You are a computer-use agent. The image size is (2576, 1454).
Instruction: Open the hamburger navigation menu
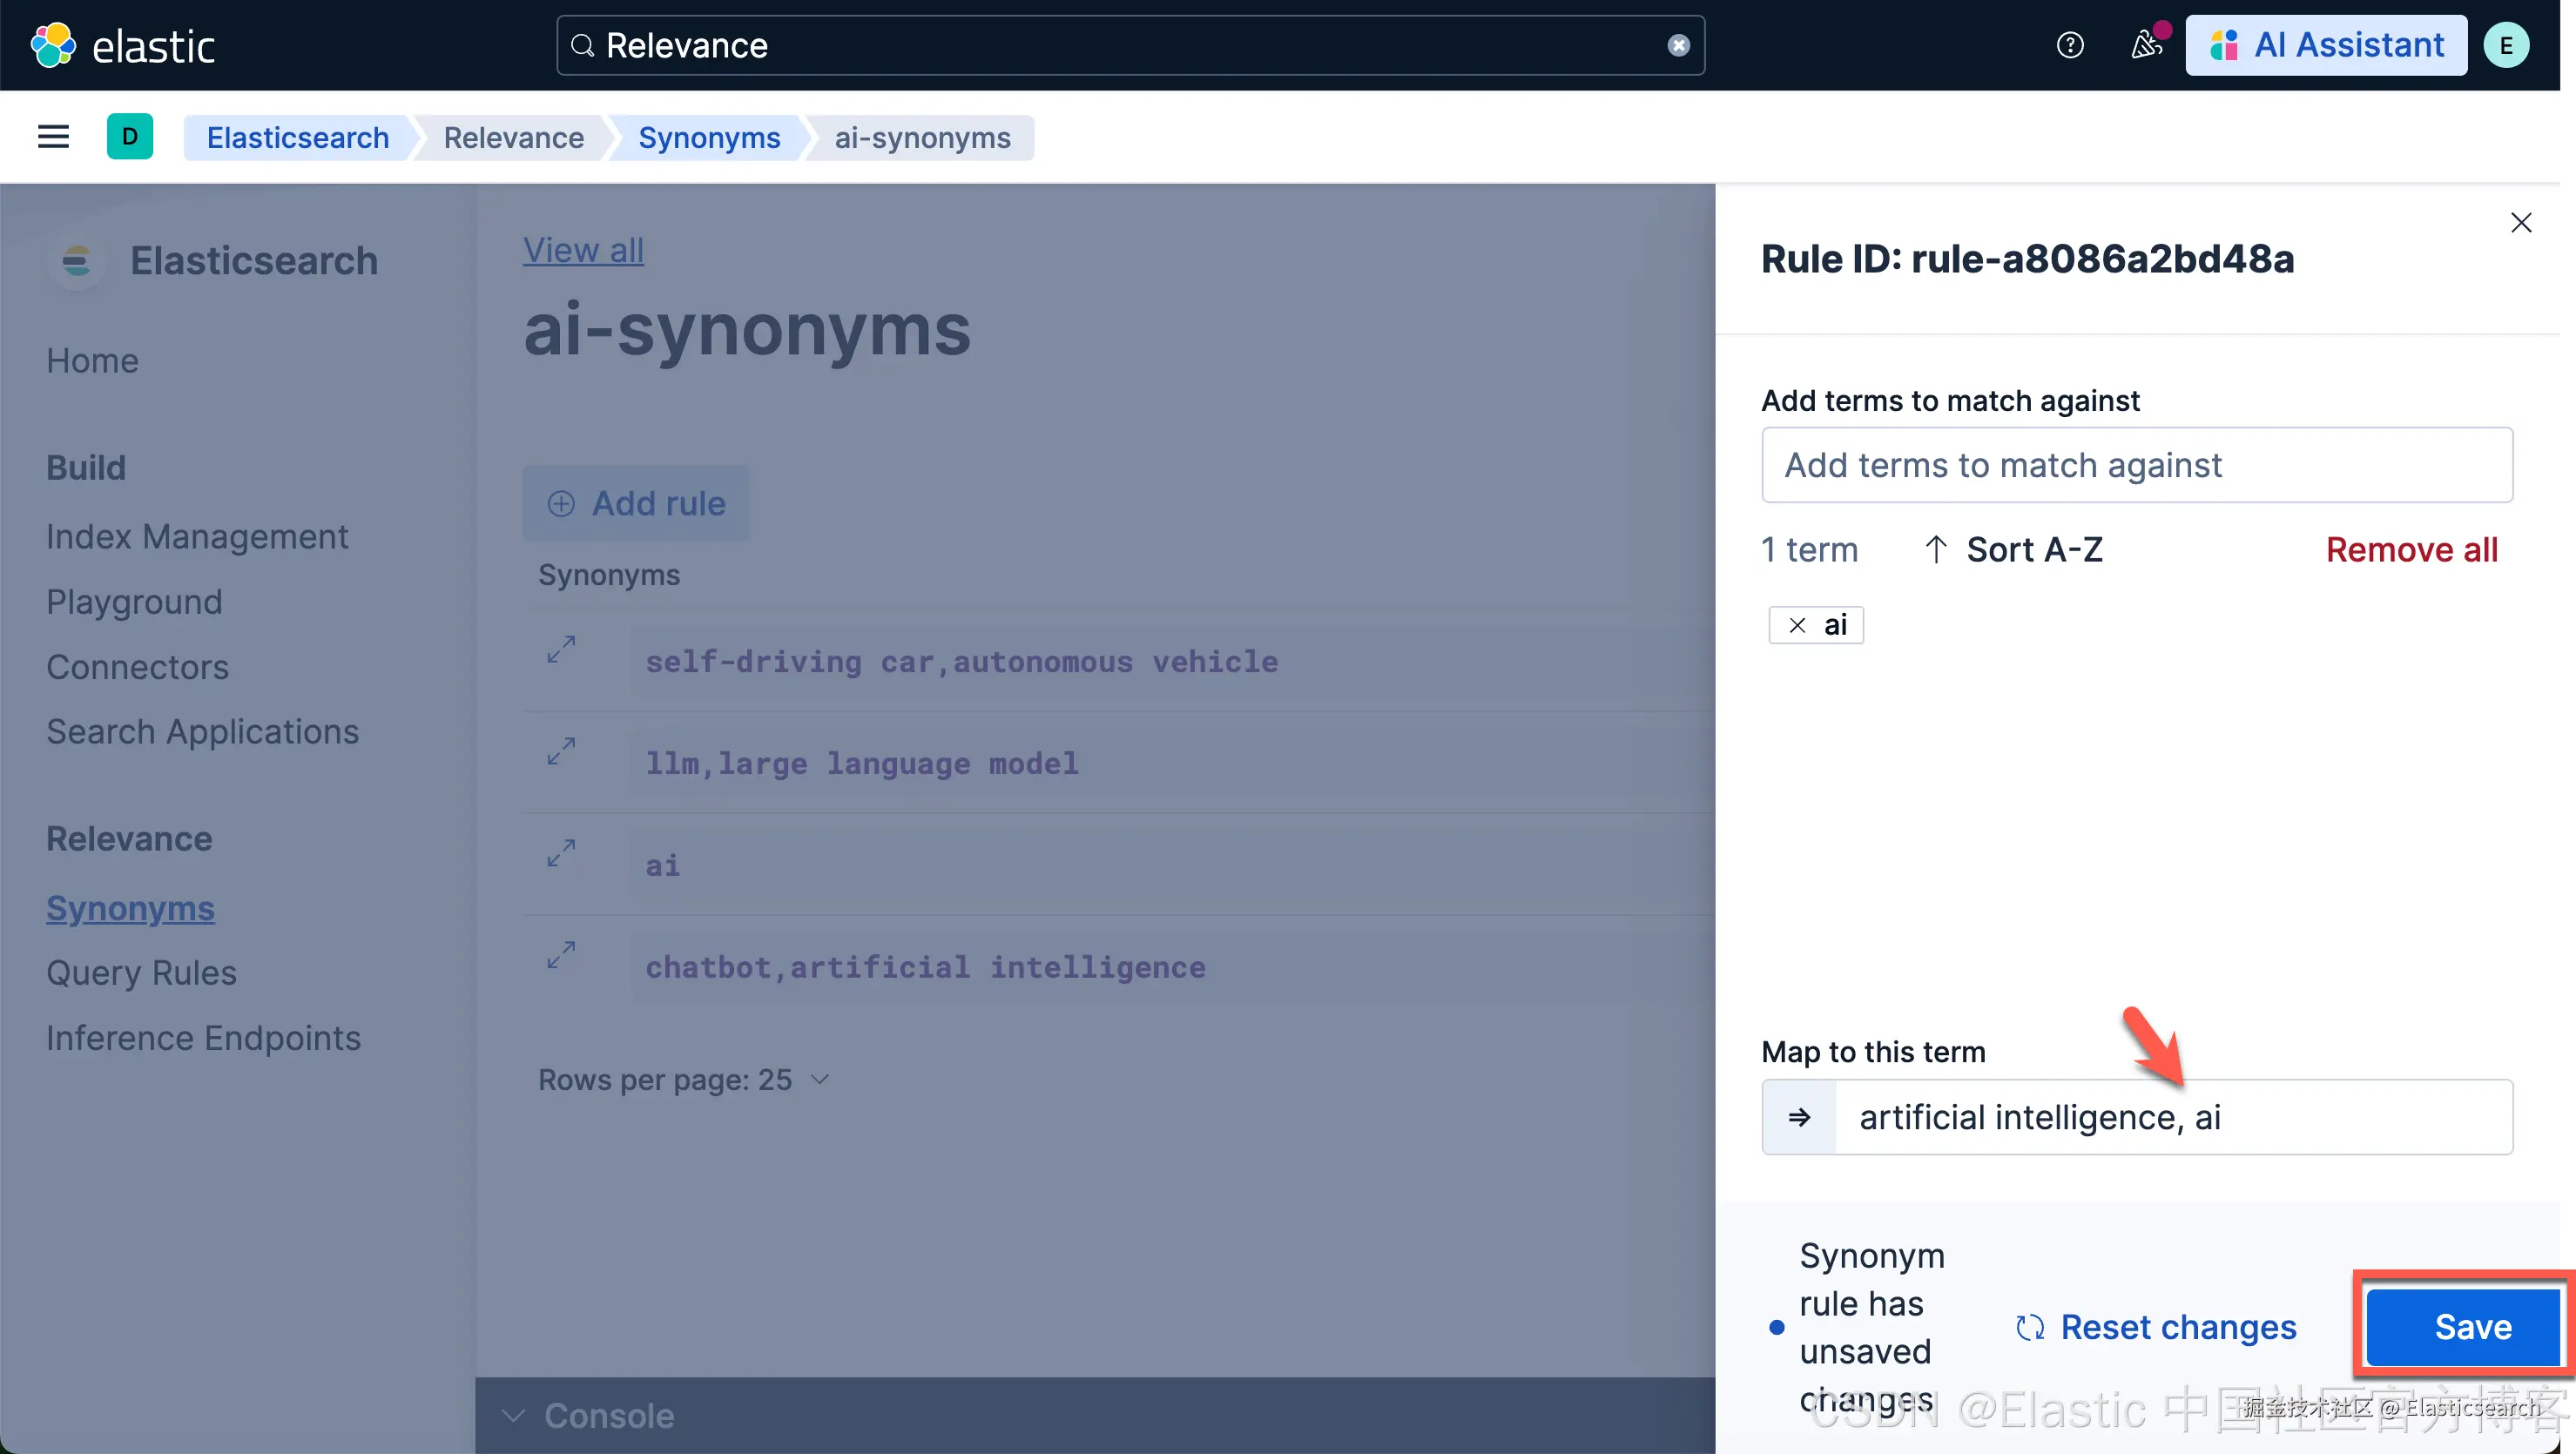(53, 137)
